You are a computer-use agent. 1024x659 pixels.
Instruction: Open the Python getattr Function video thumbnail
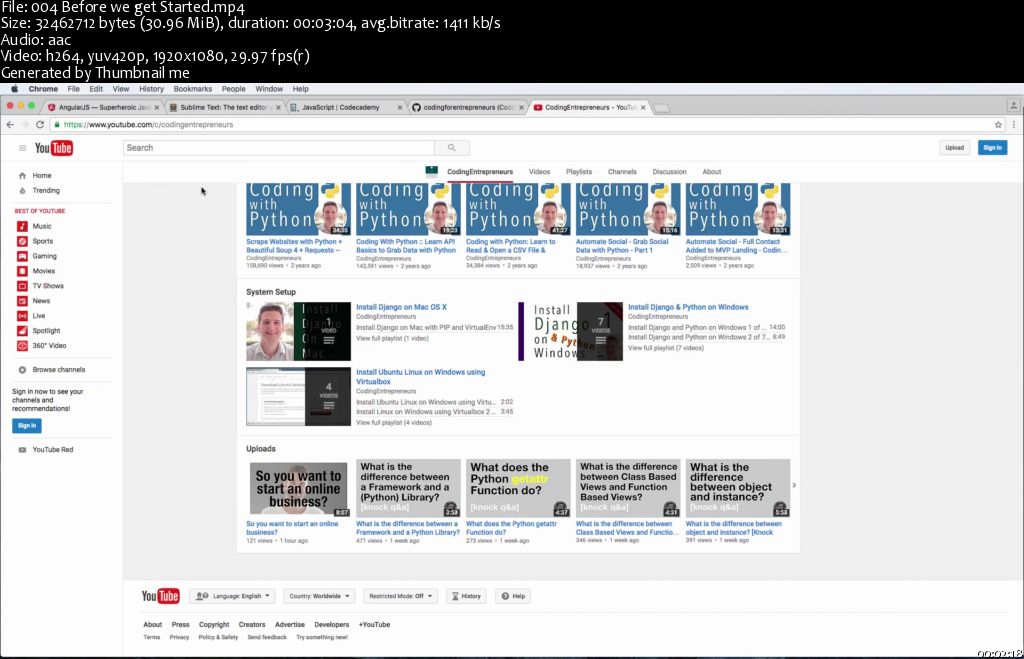[518, 488]
